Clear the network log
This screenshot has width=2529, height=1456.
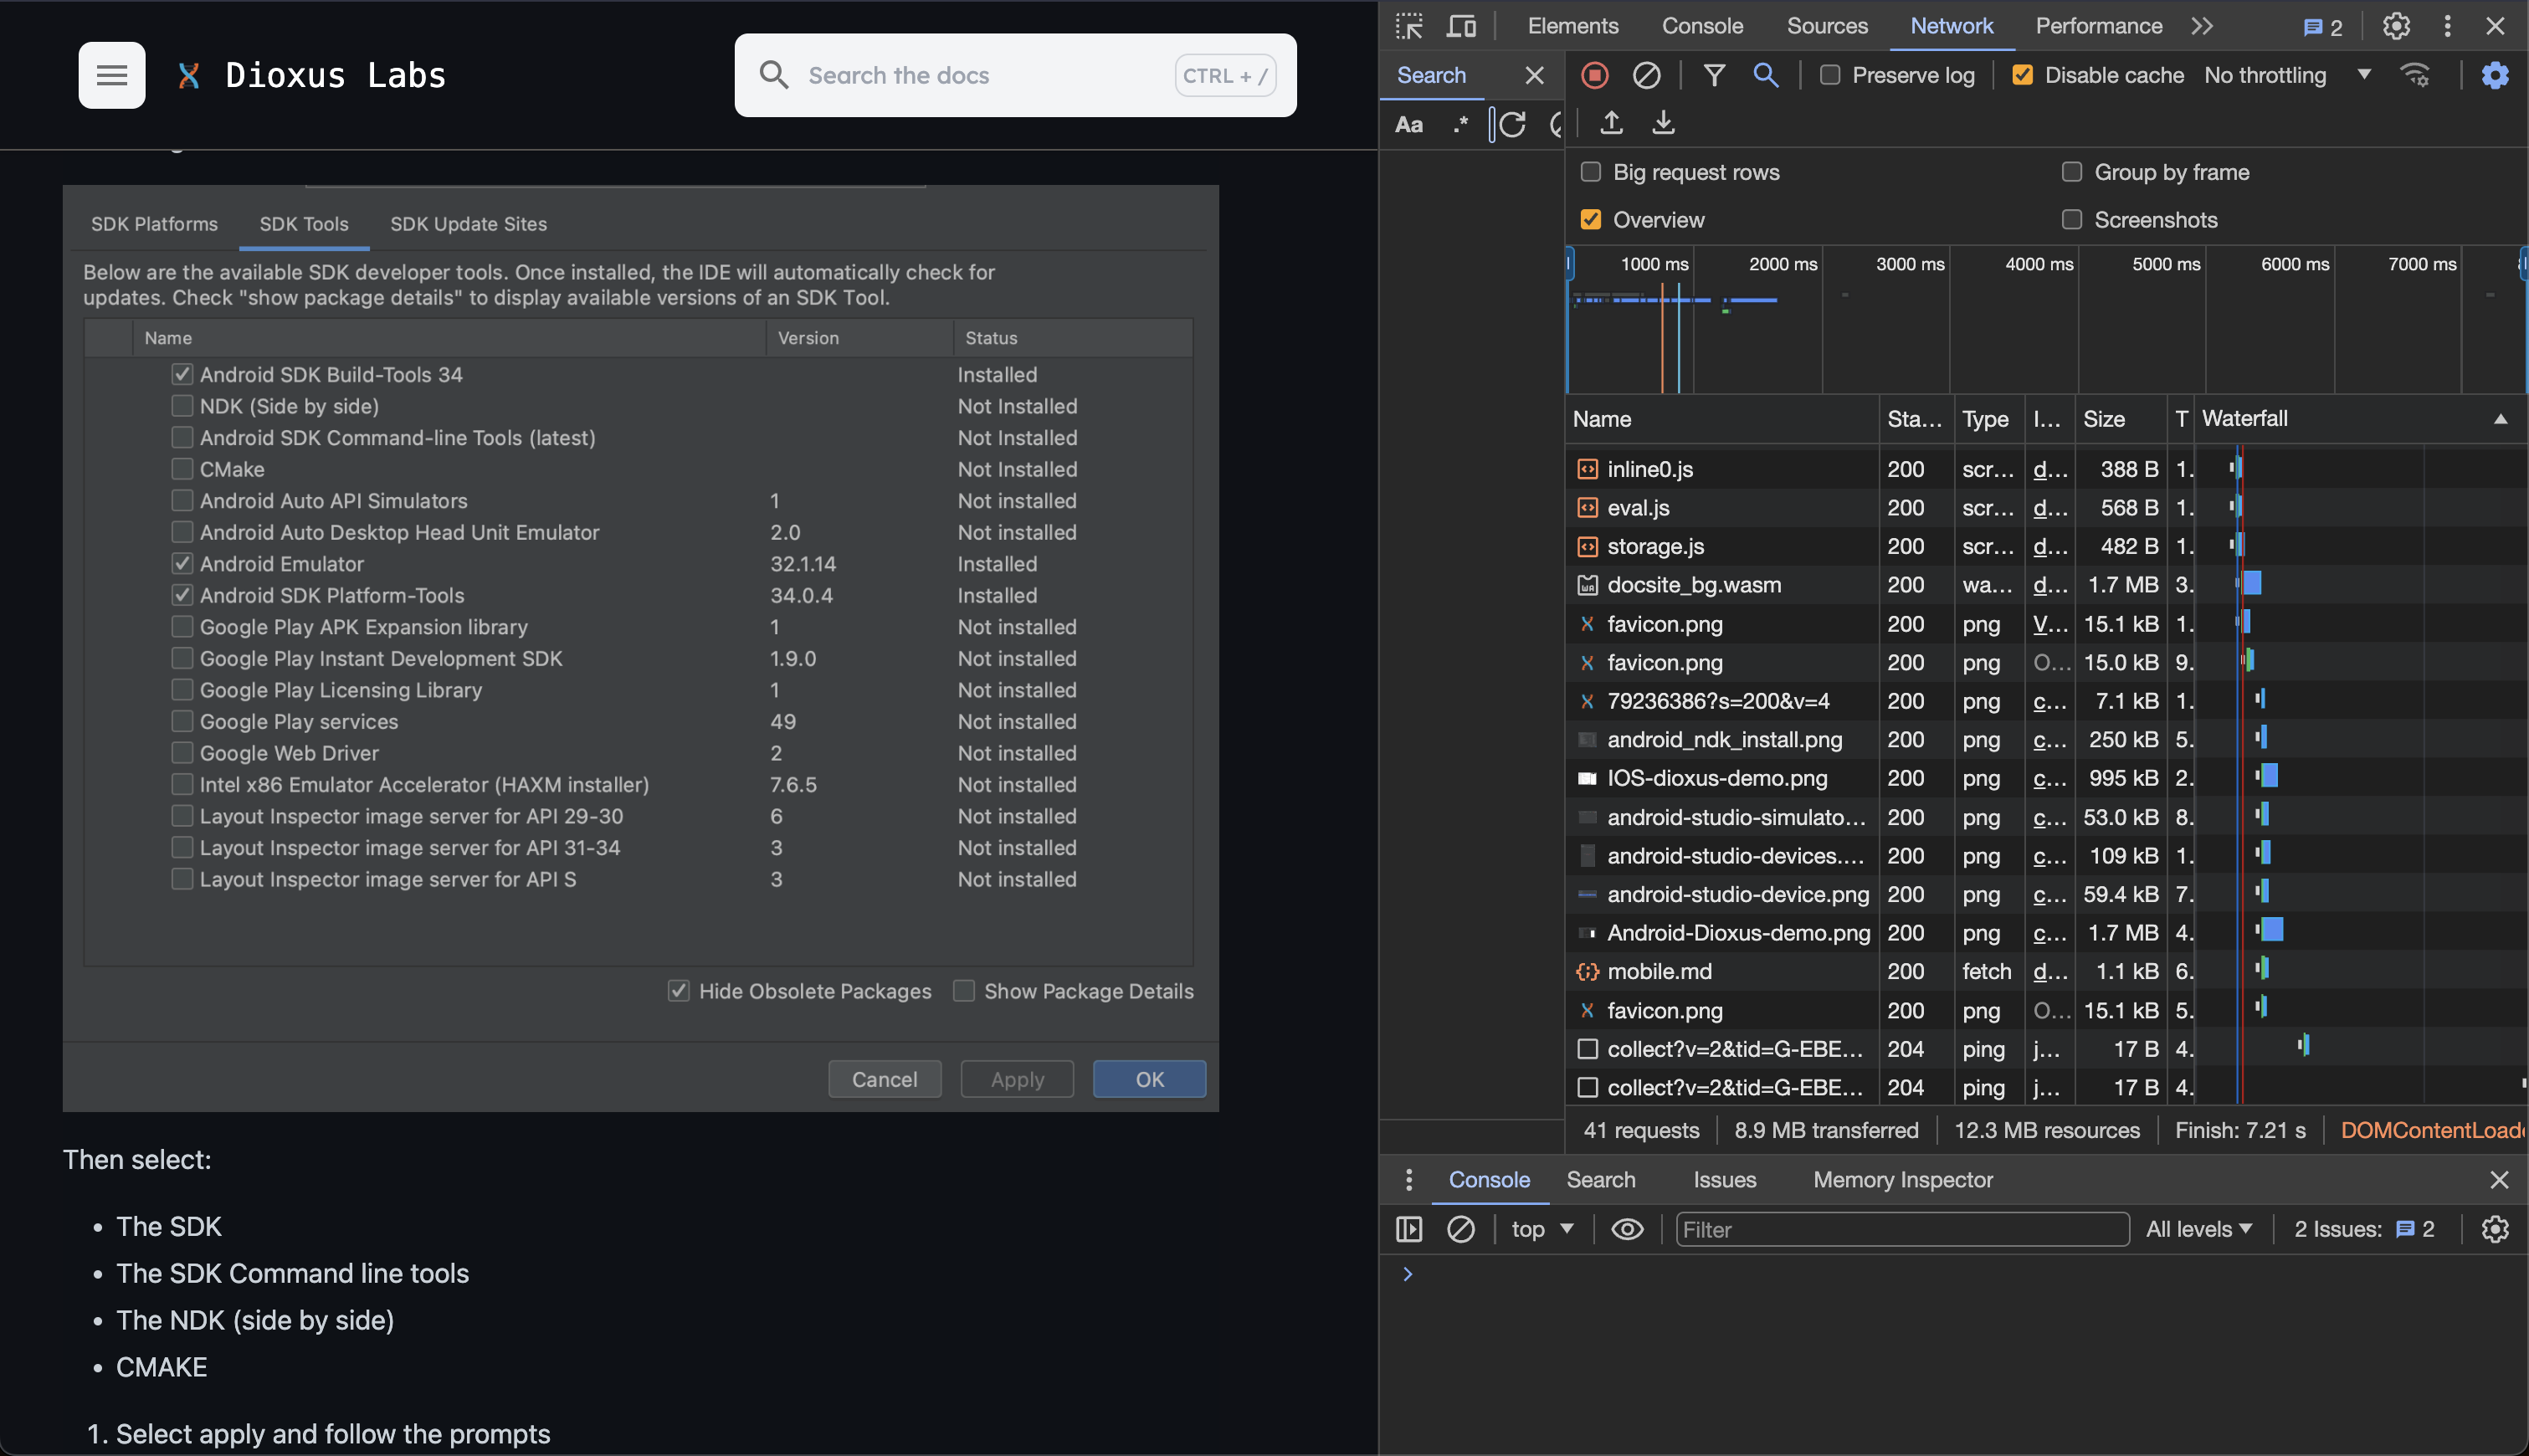(1646, 75)
